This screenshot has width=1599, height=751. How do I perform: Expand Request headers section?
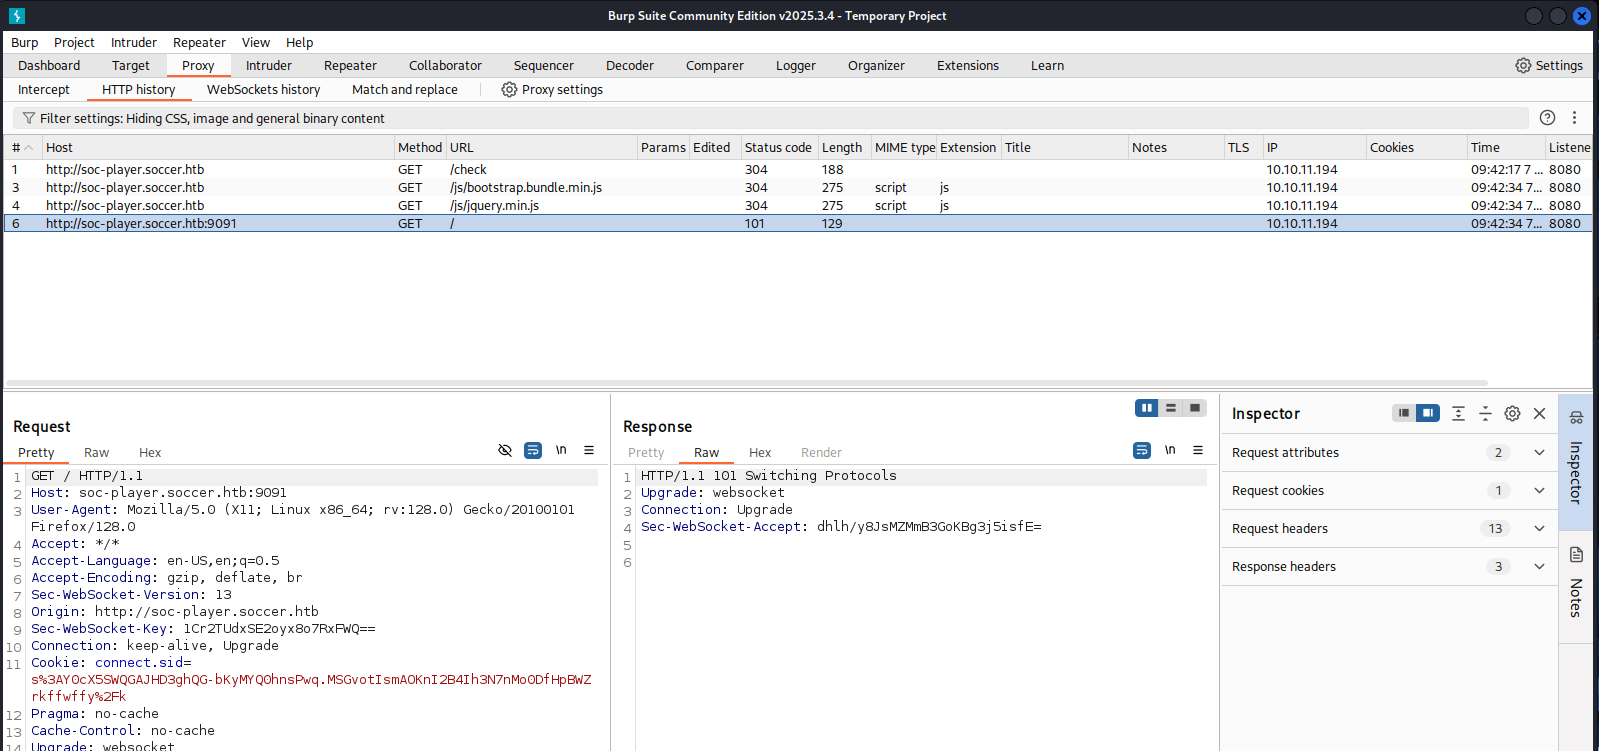(1389, 528)
